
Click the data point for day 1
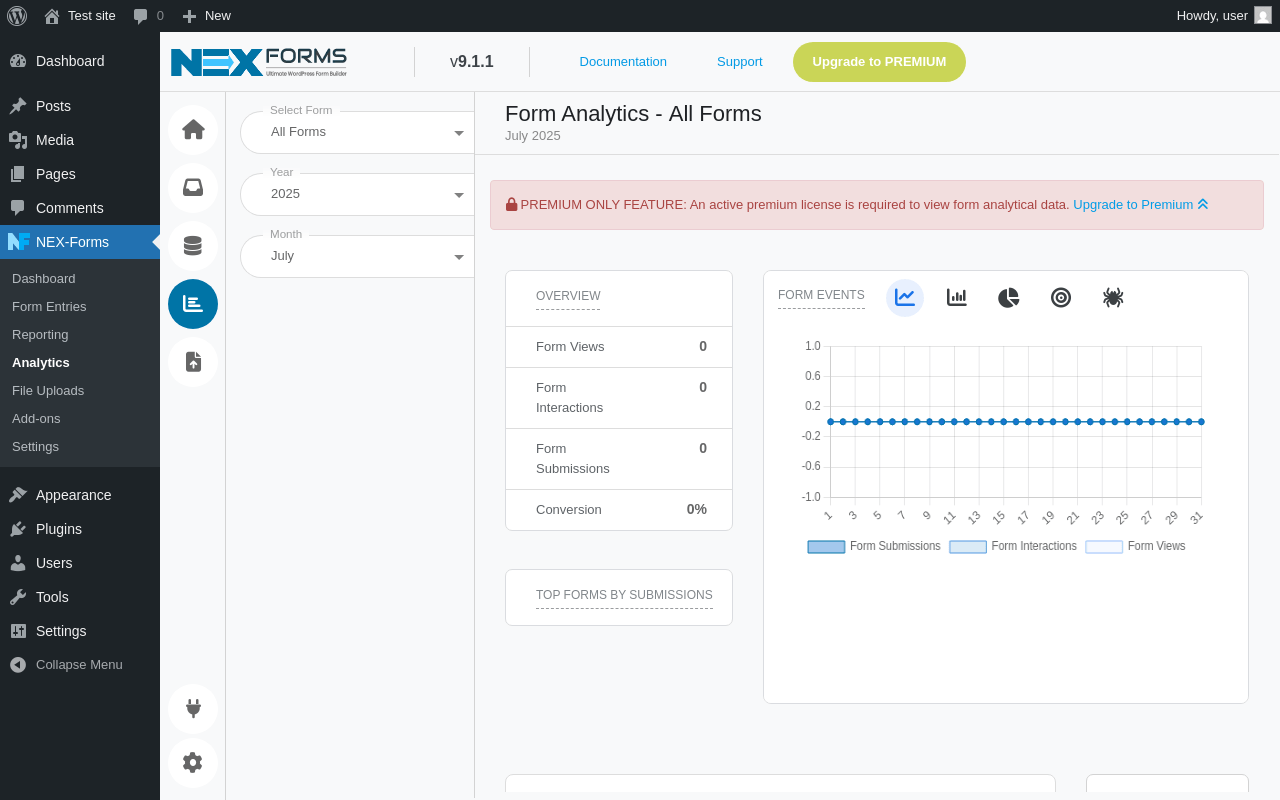830,422
